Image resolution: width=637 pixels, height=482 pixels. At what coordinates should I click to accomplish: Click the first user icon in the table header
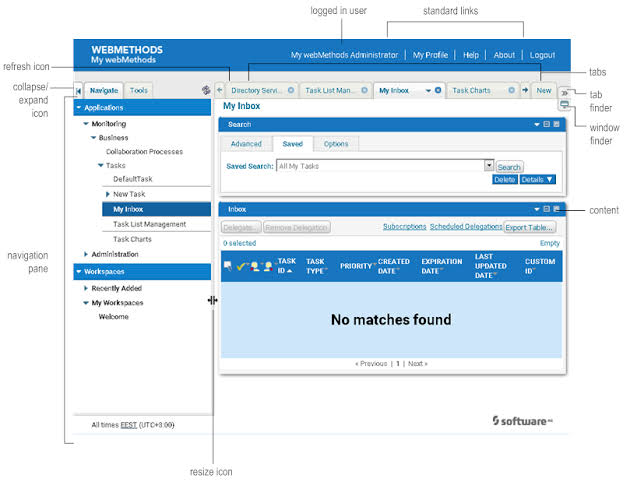click(x=254, y=266)
